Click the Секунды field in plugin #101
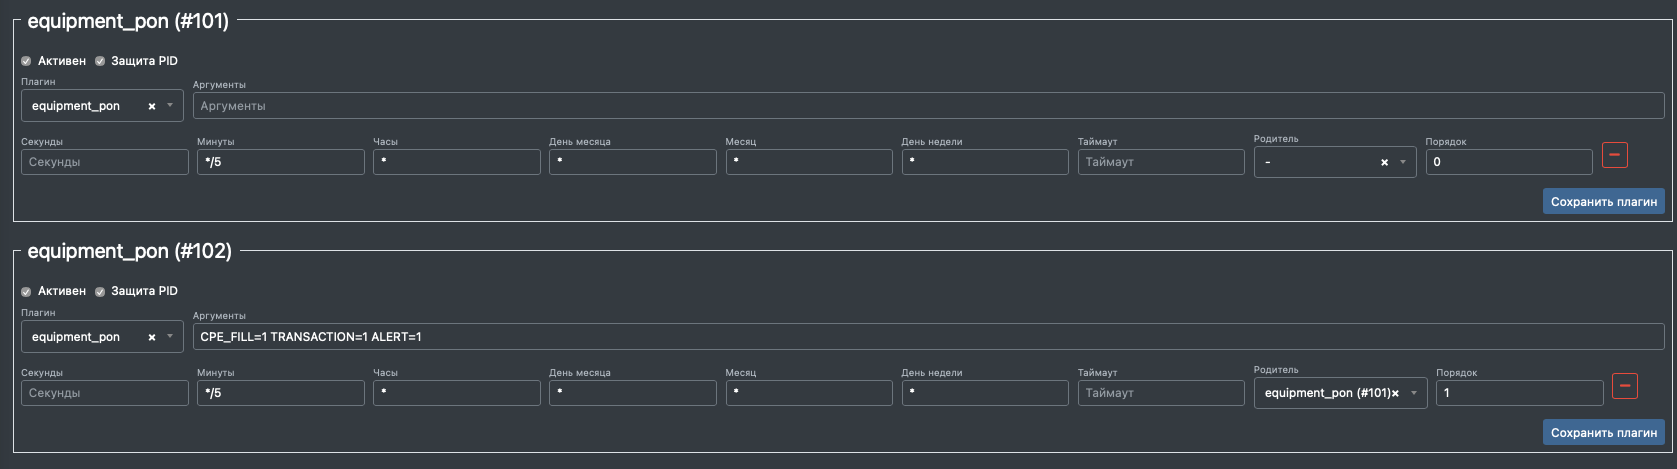The width and height of the screenshot is (1677, 469). click(105, 162)
